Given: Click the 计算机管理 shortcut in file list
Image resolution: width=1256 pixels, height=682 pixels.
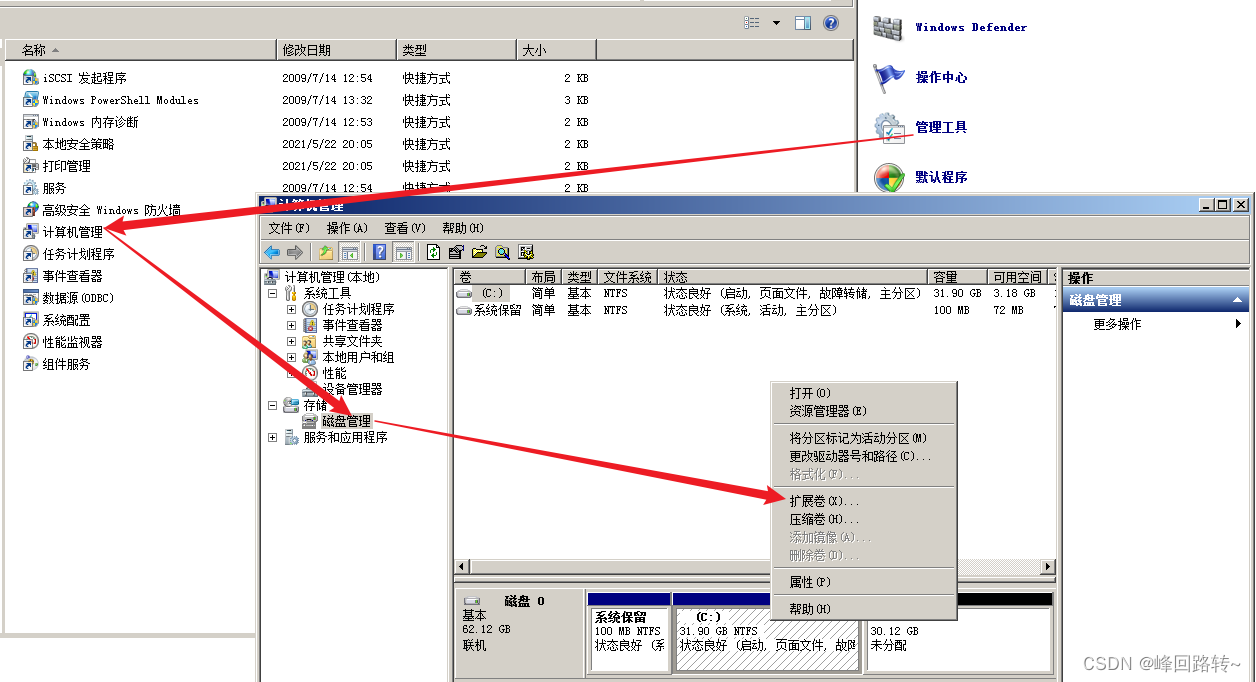Looking at the screenshot, I should (72, 232).
